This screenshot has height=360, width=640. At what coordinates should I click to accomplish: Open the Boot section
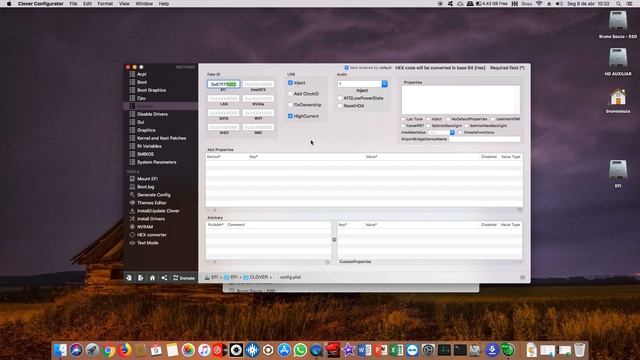click(142, 82)
